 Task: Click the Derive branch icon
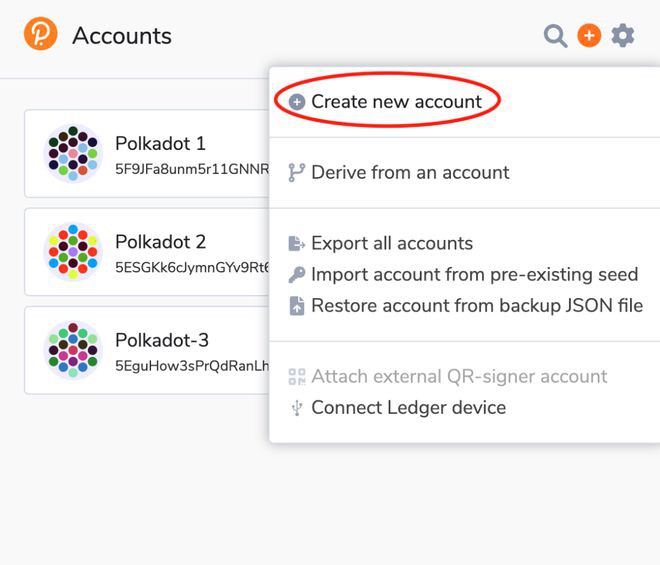point(296,173)
